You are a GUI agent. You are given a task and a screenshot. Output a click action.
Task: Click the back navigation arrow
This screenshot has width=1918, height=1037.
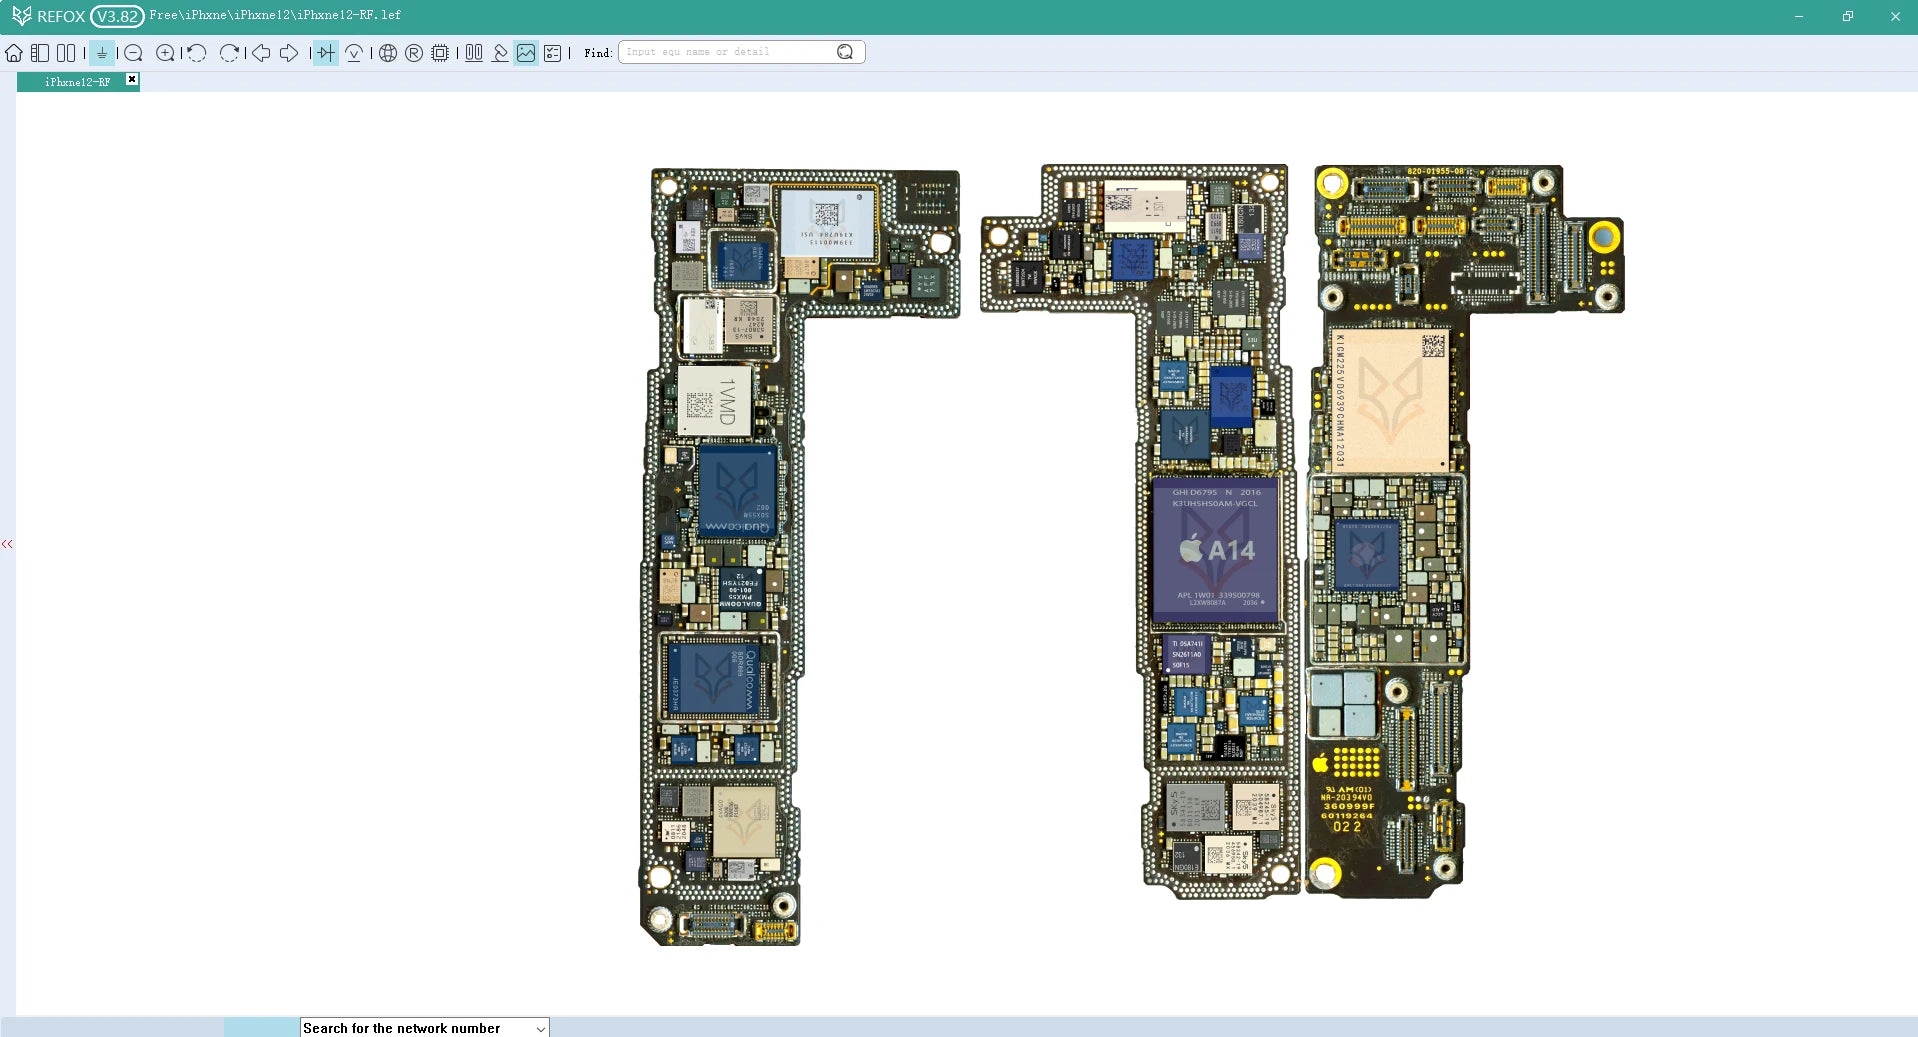[x=261, y=52]
